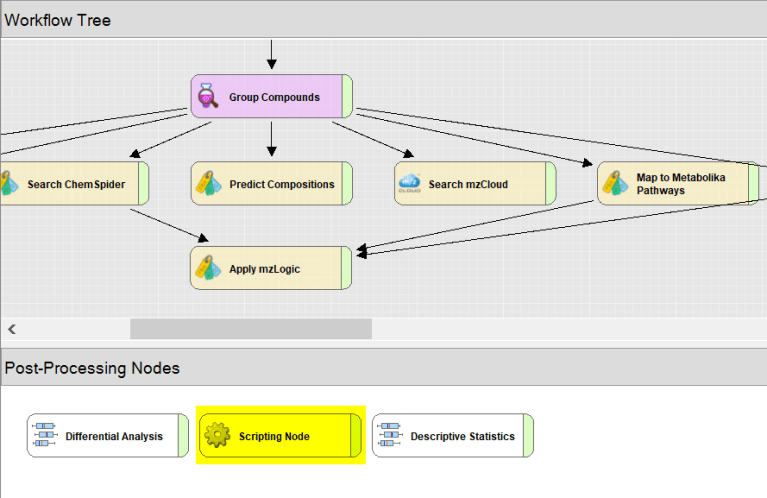
Task: Click the Descriptive Statistics box-plot icon
Action: click(390, 435)
